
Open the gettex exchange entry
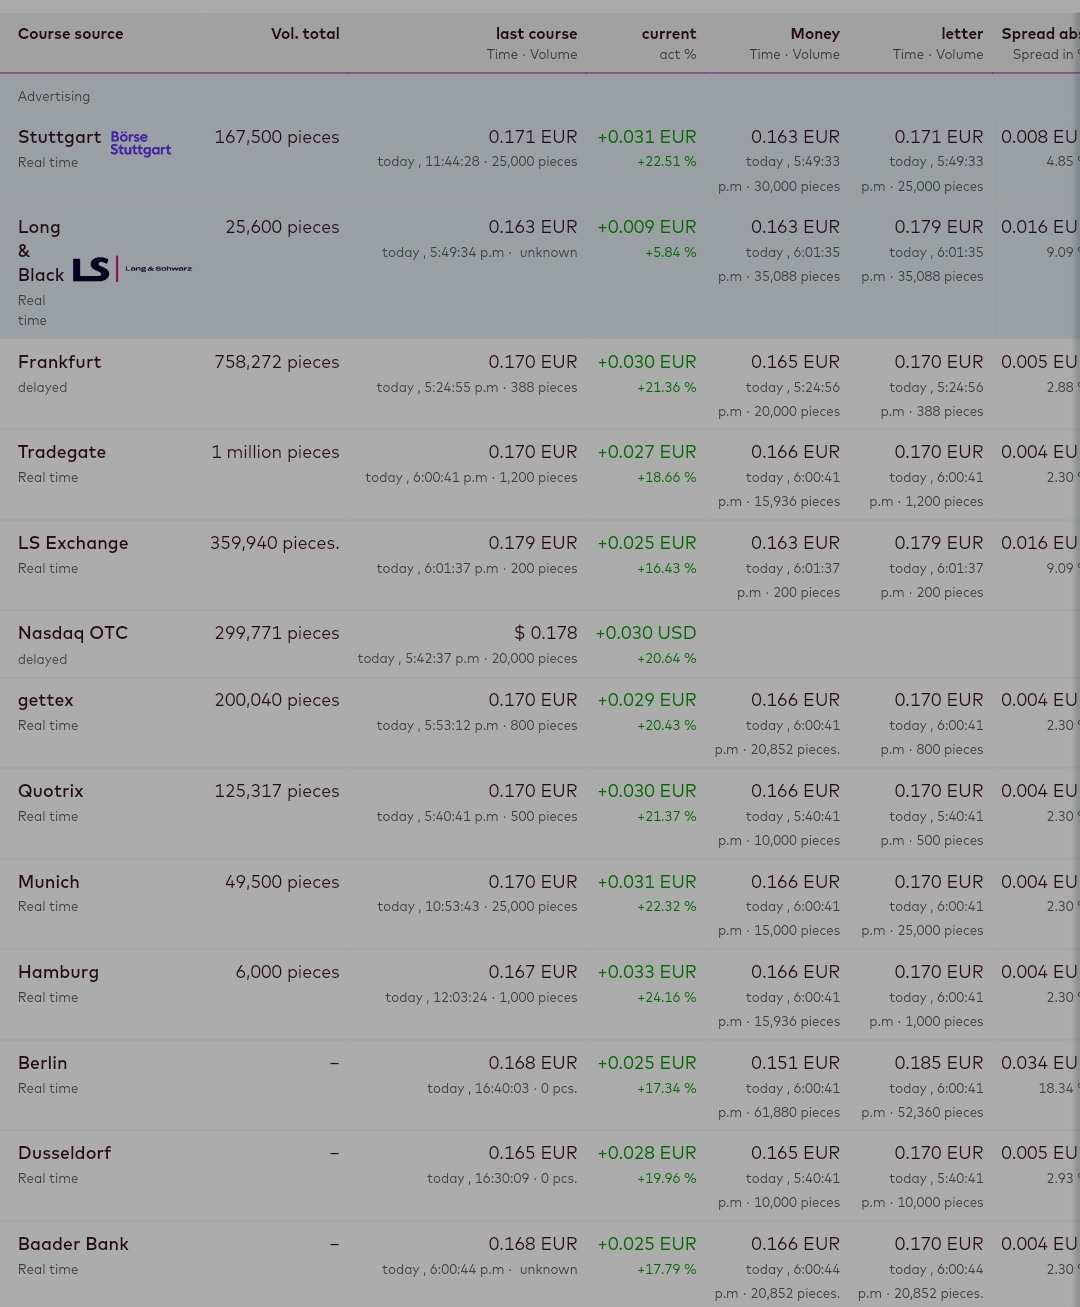pos(46,700)
